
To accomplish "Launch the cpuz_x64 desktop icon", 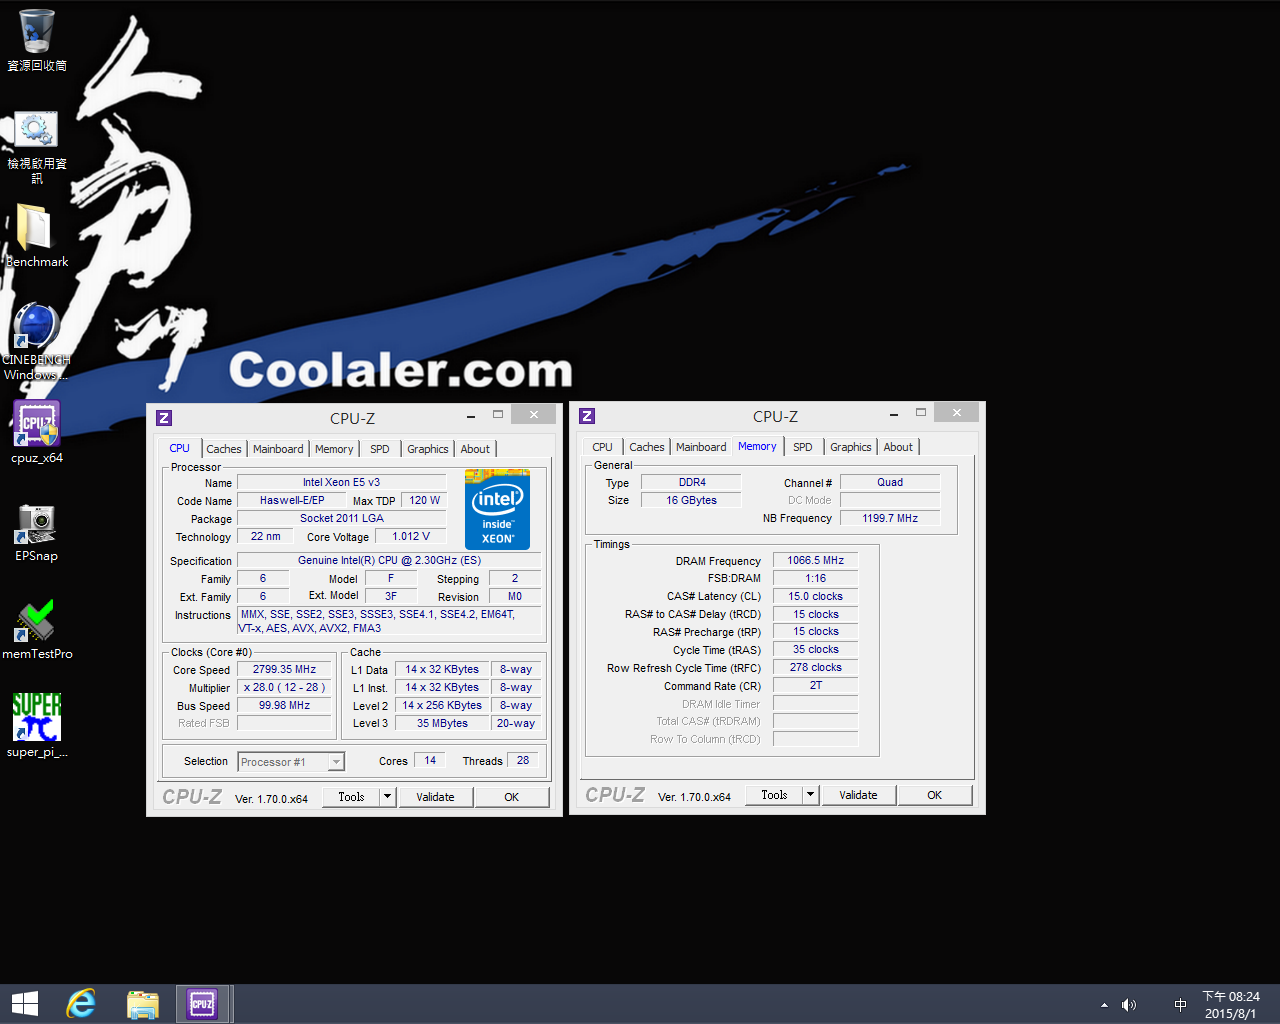I will pyautogui.click(x=37, y=432).
